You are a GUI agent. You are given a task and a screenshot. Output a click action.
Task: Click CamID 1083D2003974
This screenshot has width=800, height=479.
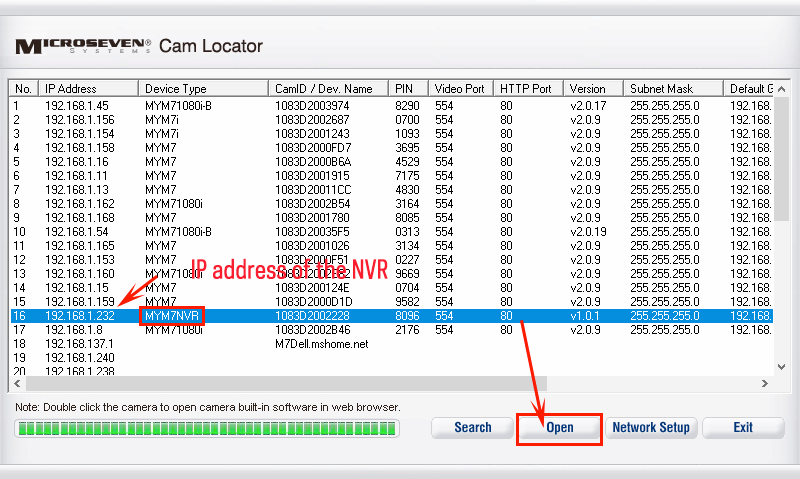312,106
